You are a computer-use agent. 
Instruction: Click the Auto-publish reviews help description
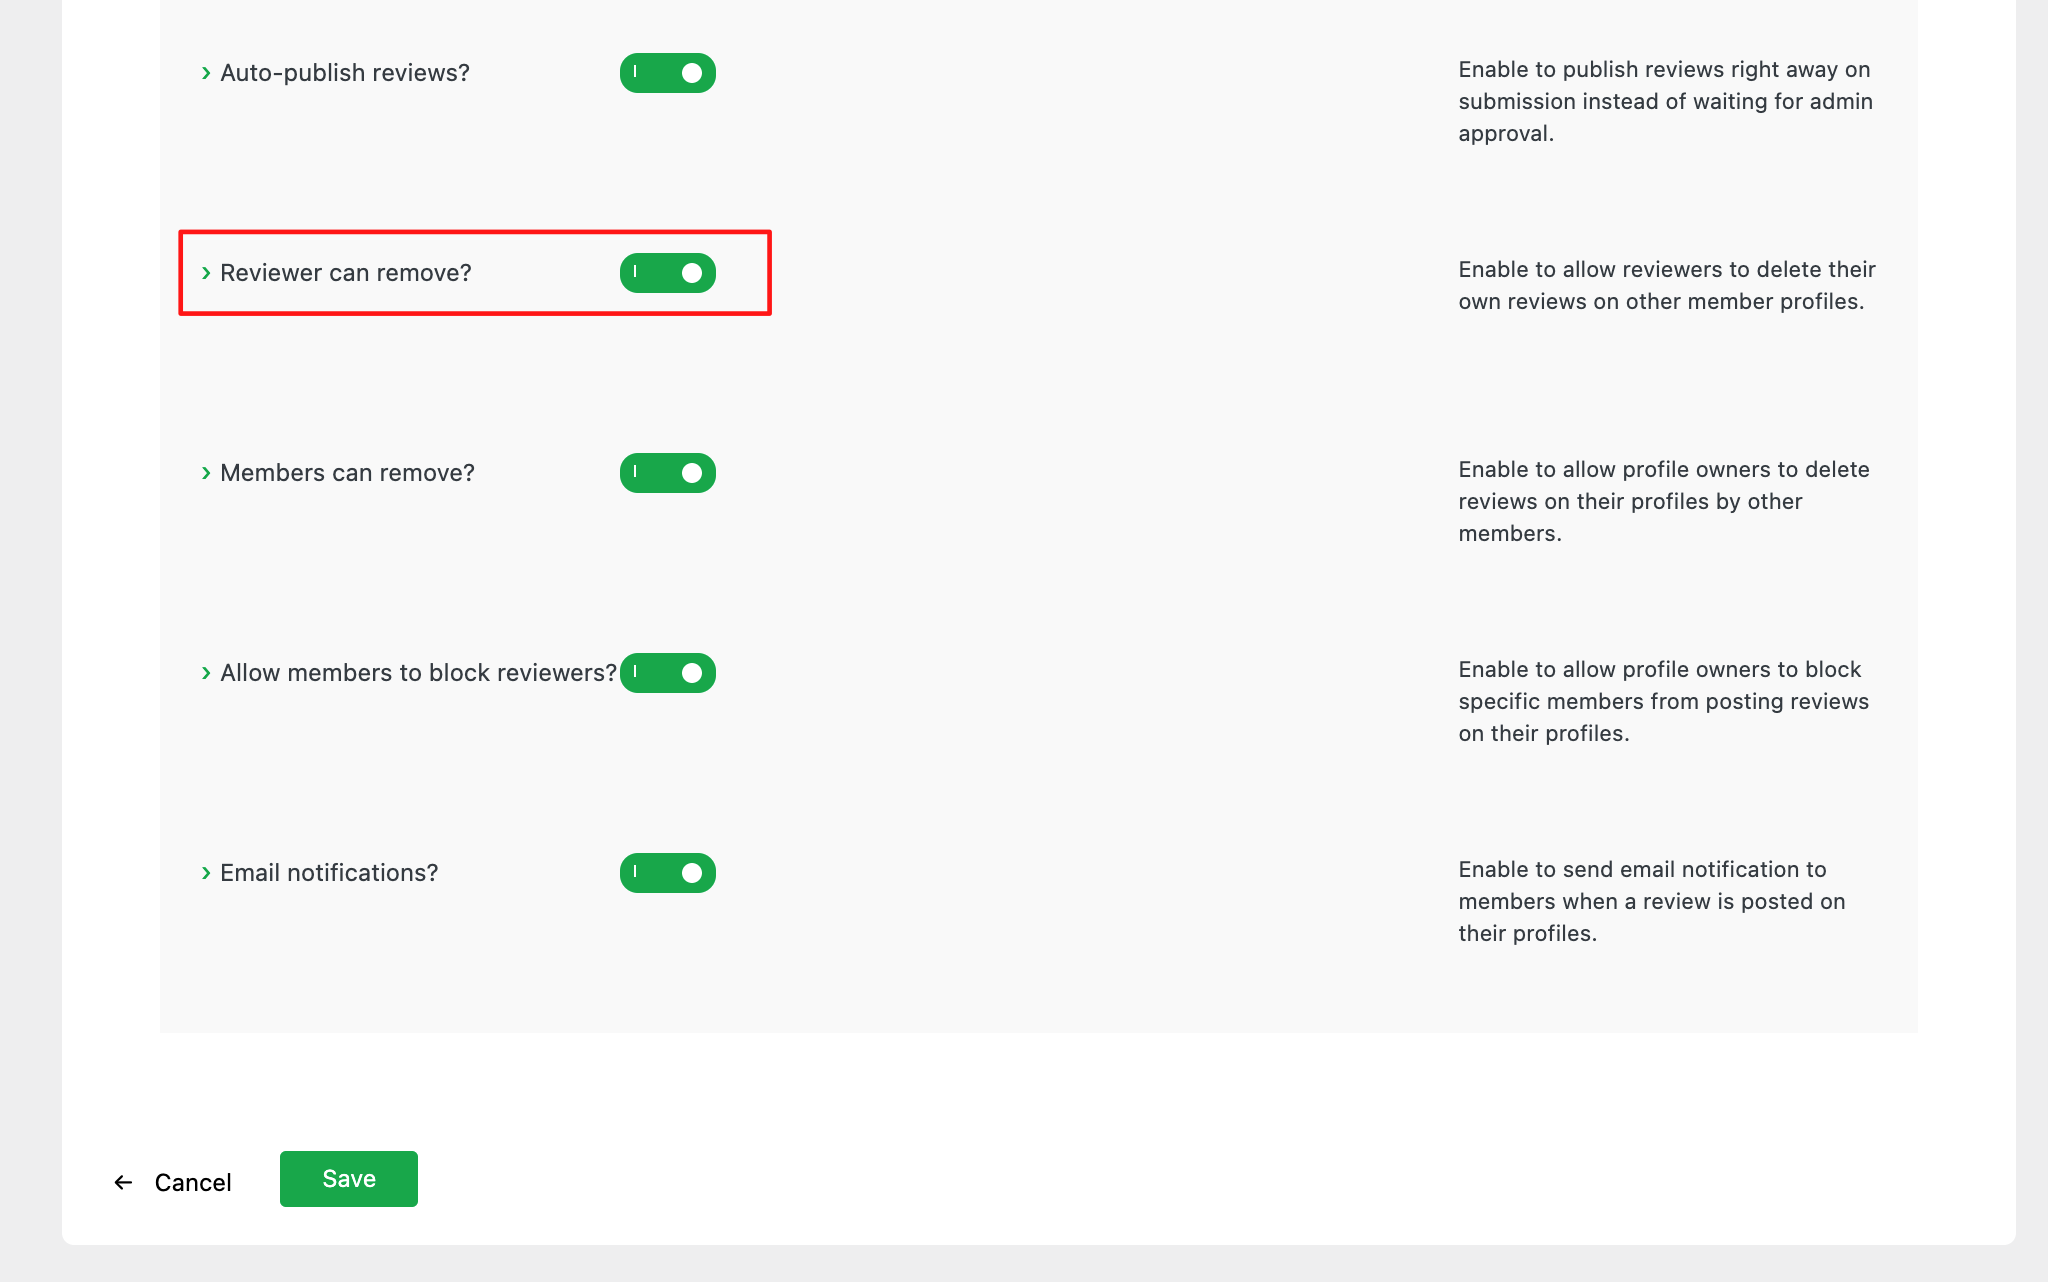(1665, 101)
